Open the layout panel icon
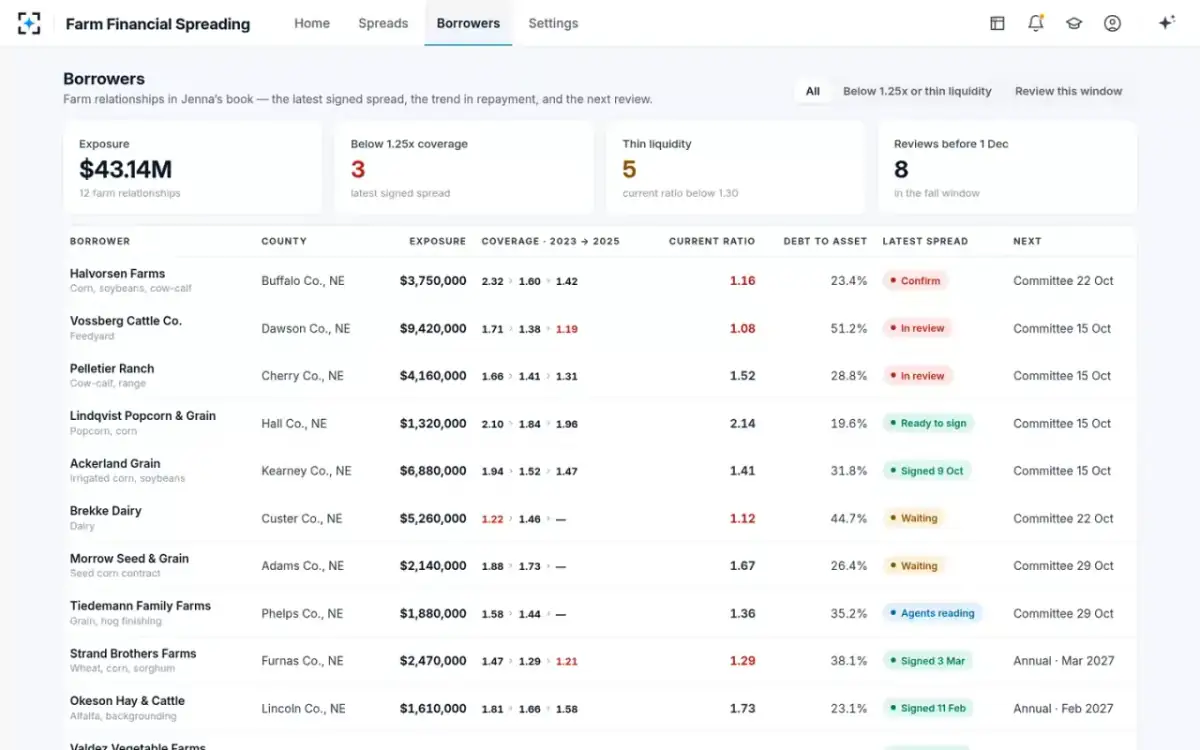The width and height of the screenshot is (1200, 750). click(x=997, y=23)
